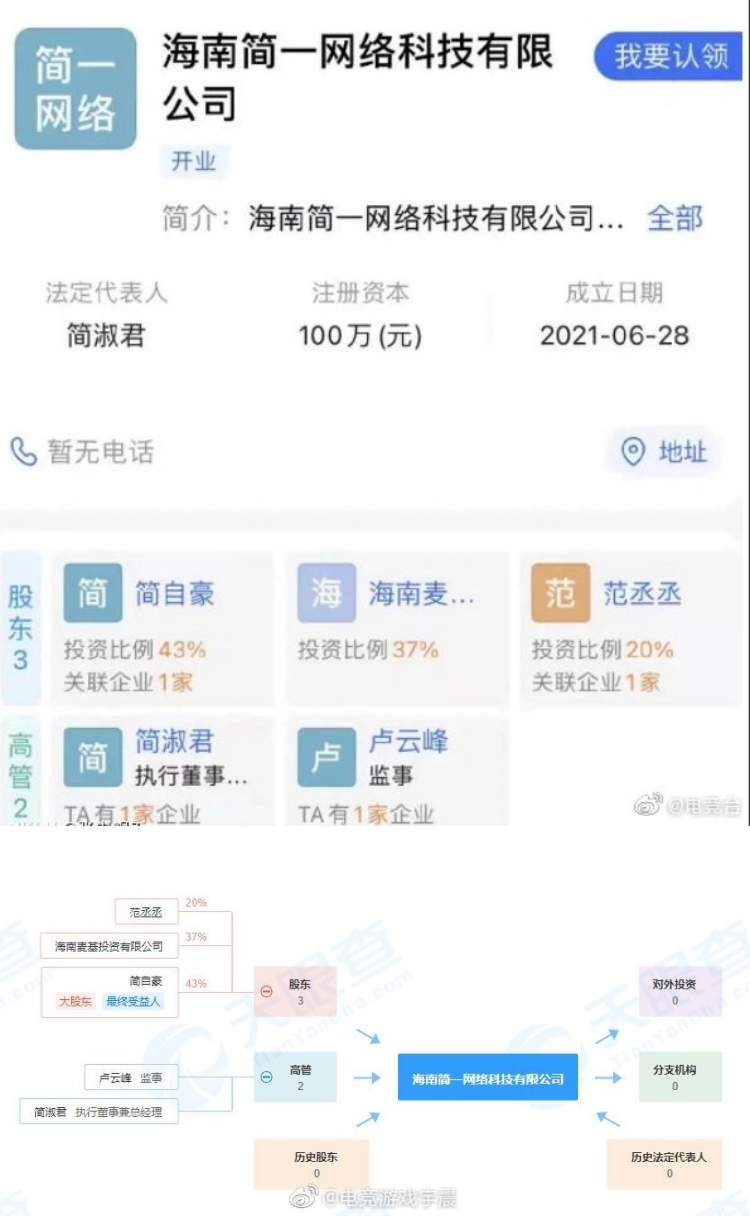Viewport: 750px width, 1216px height.
Task: Expand full company intro via 全部
Action: coord(675,218)
